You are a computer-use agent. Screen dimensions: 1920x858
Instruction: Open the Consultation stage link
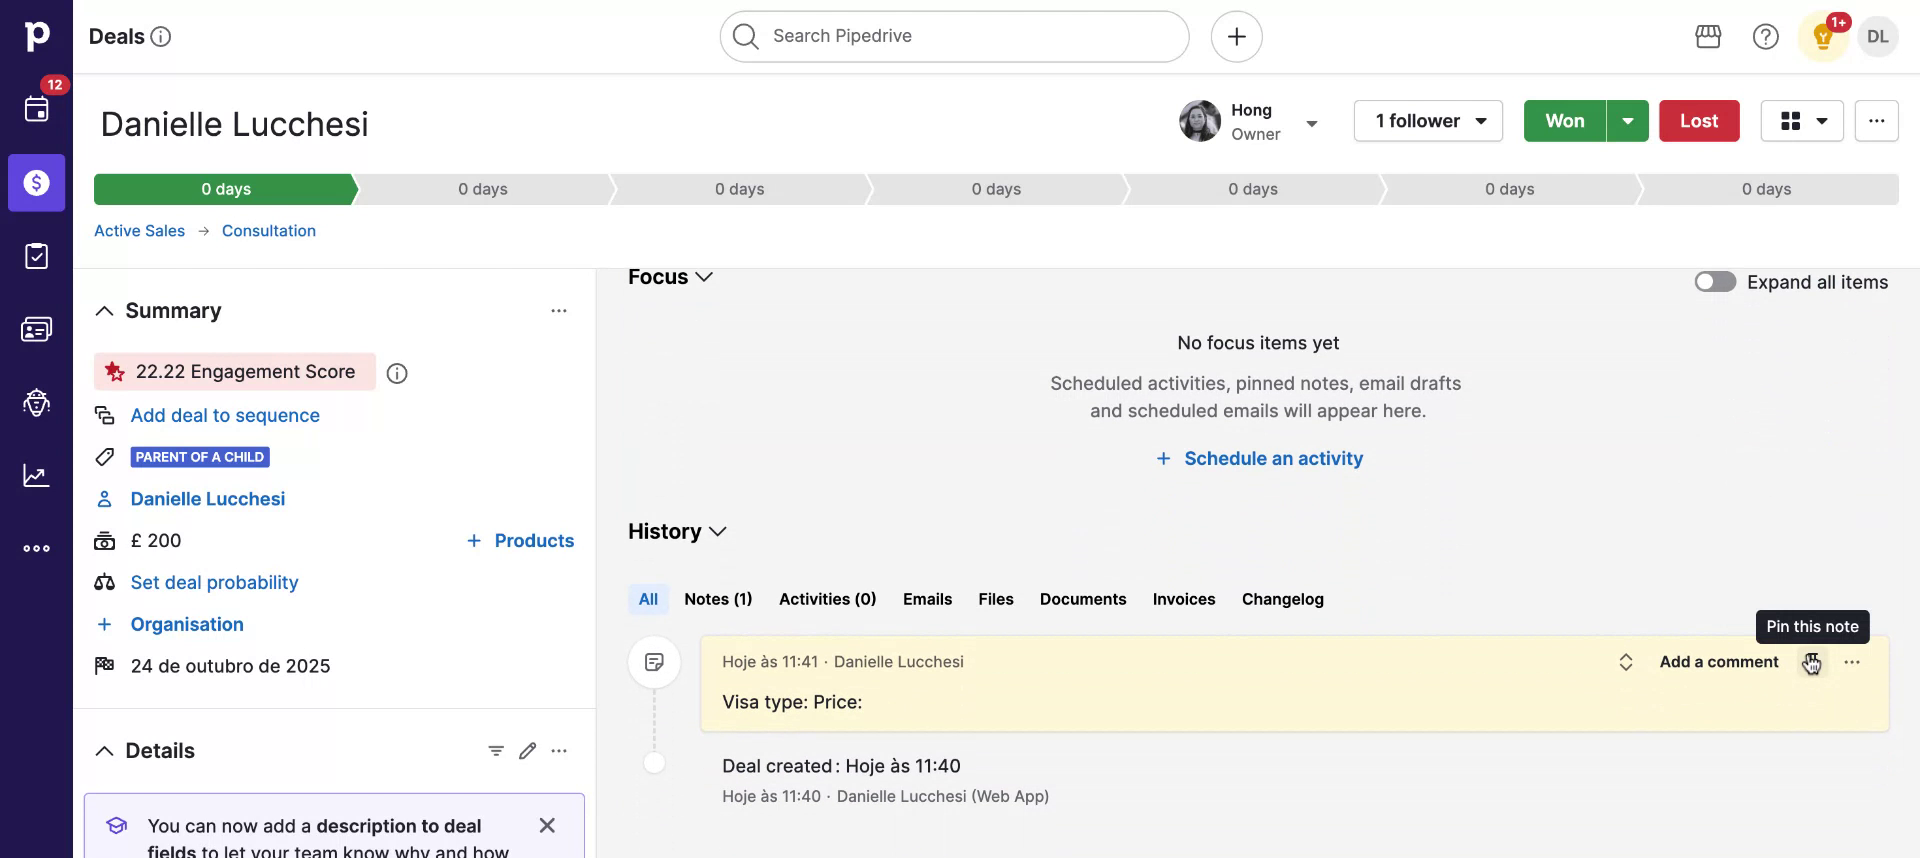(x=269, y=231)
